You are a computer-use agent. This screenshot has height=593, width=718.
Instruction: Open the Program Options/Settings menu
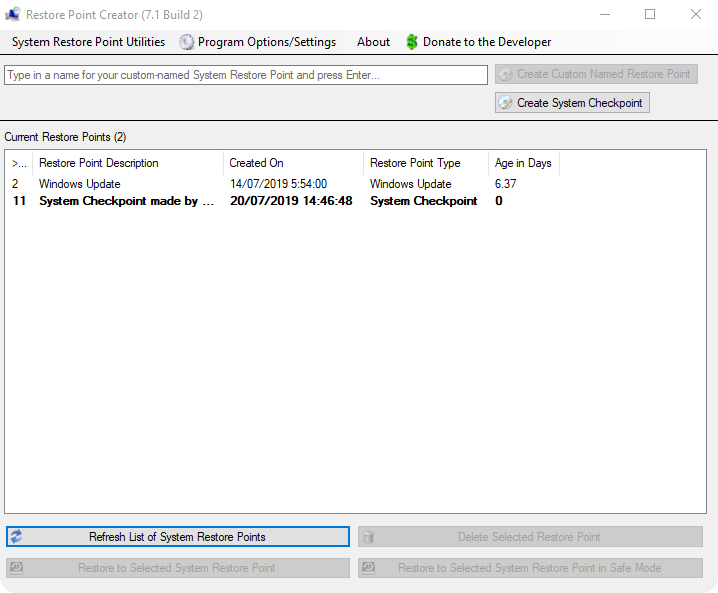click(x=266, y=42)
